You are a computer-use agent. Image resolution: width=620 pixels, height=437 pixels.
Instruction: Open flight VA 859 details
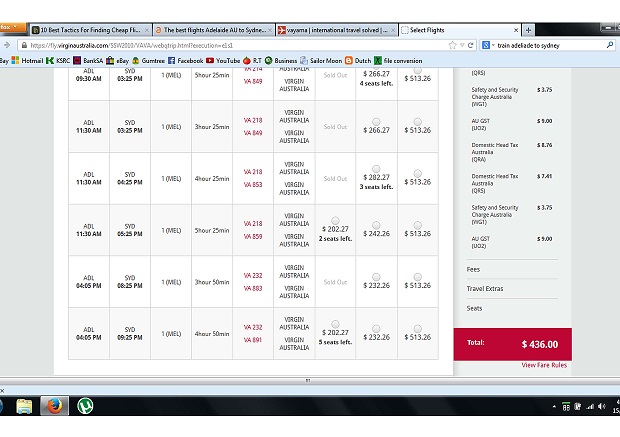point(253,236)
